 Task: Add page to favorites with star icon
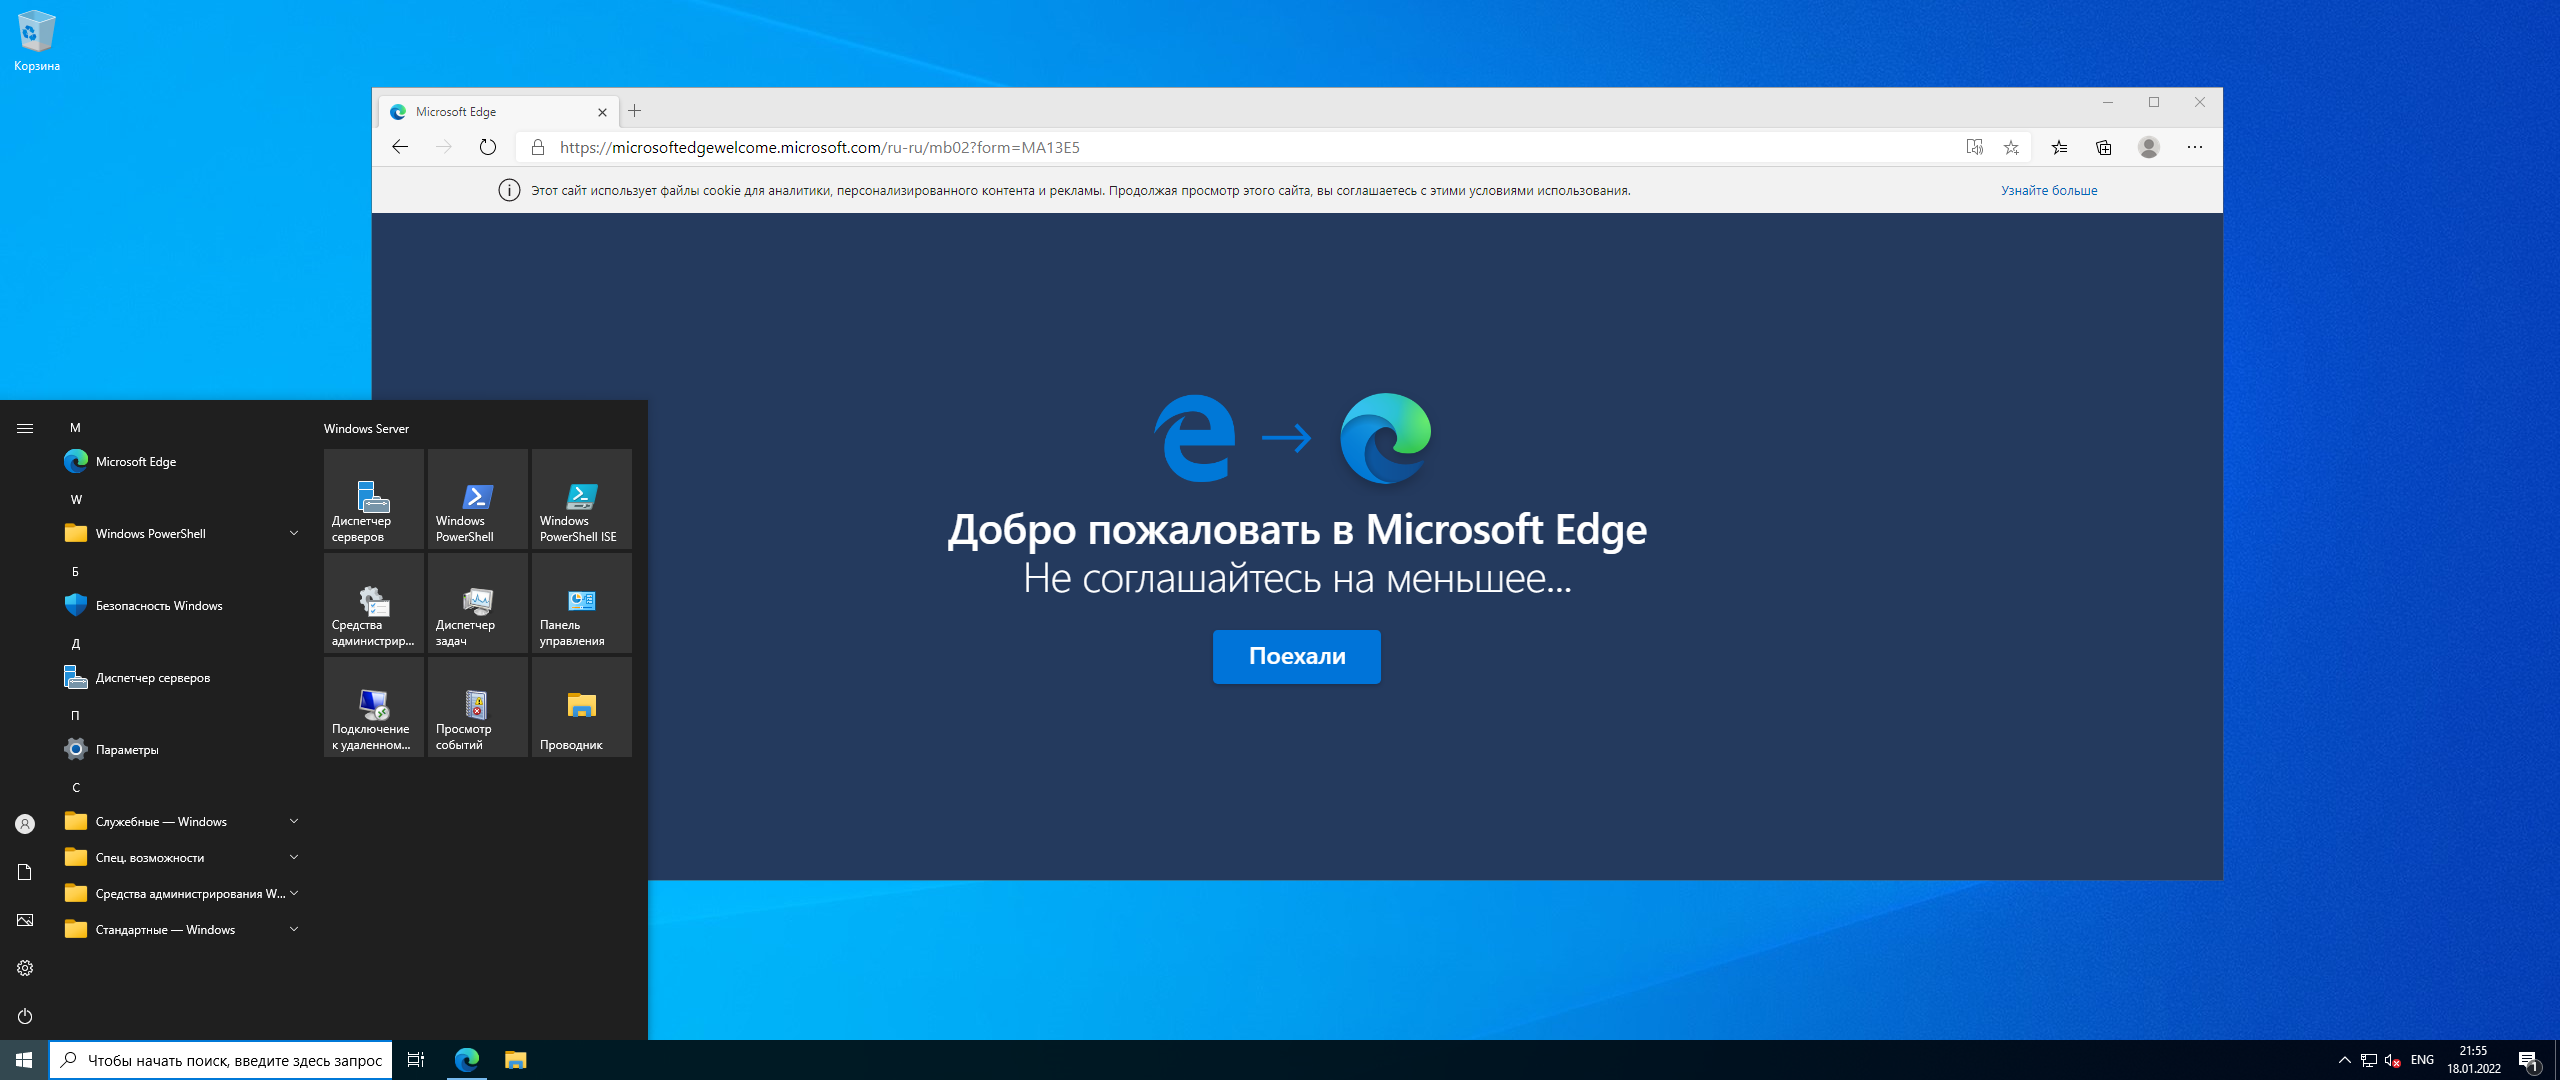point(2012,147)
